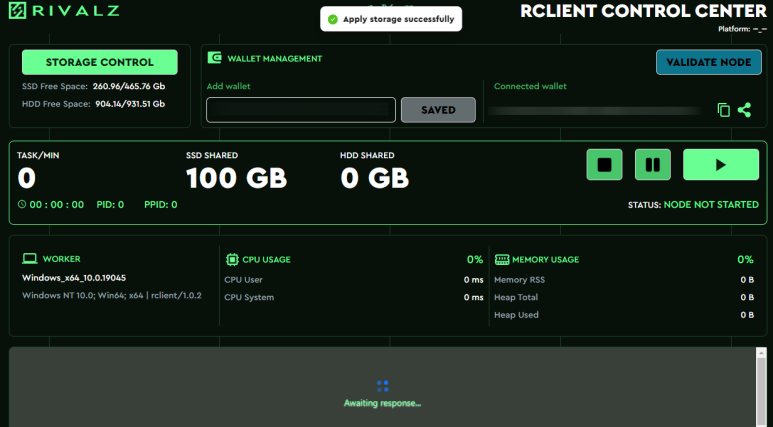Click the Add wallet input field
Screen dimensions: 773x427
[301, 109]
